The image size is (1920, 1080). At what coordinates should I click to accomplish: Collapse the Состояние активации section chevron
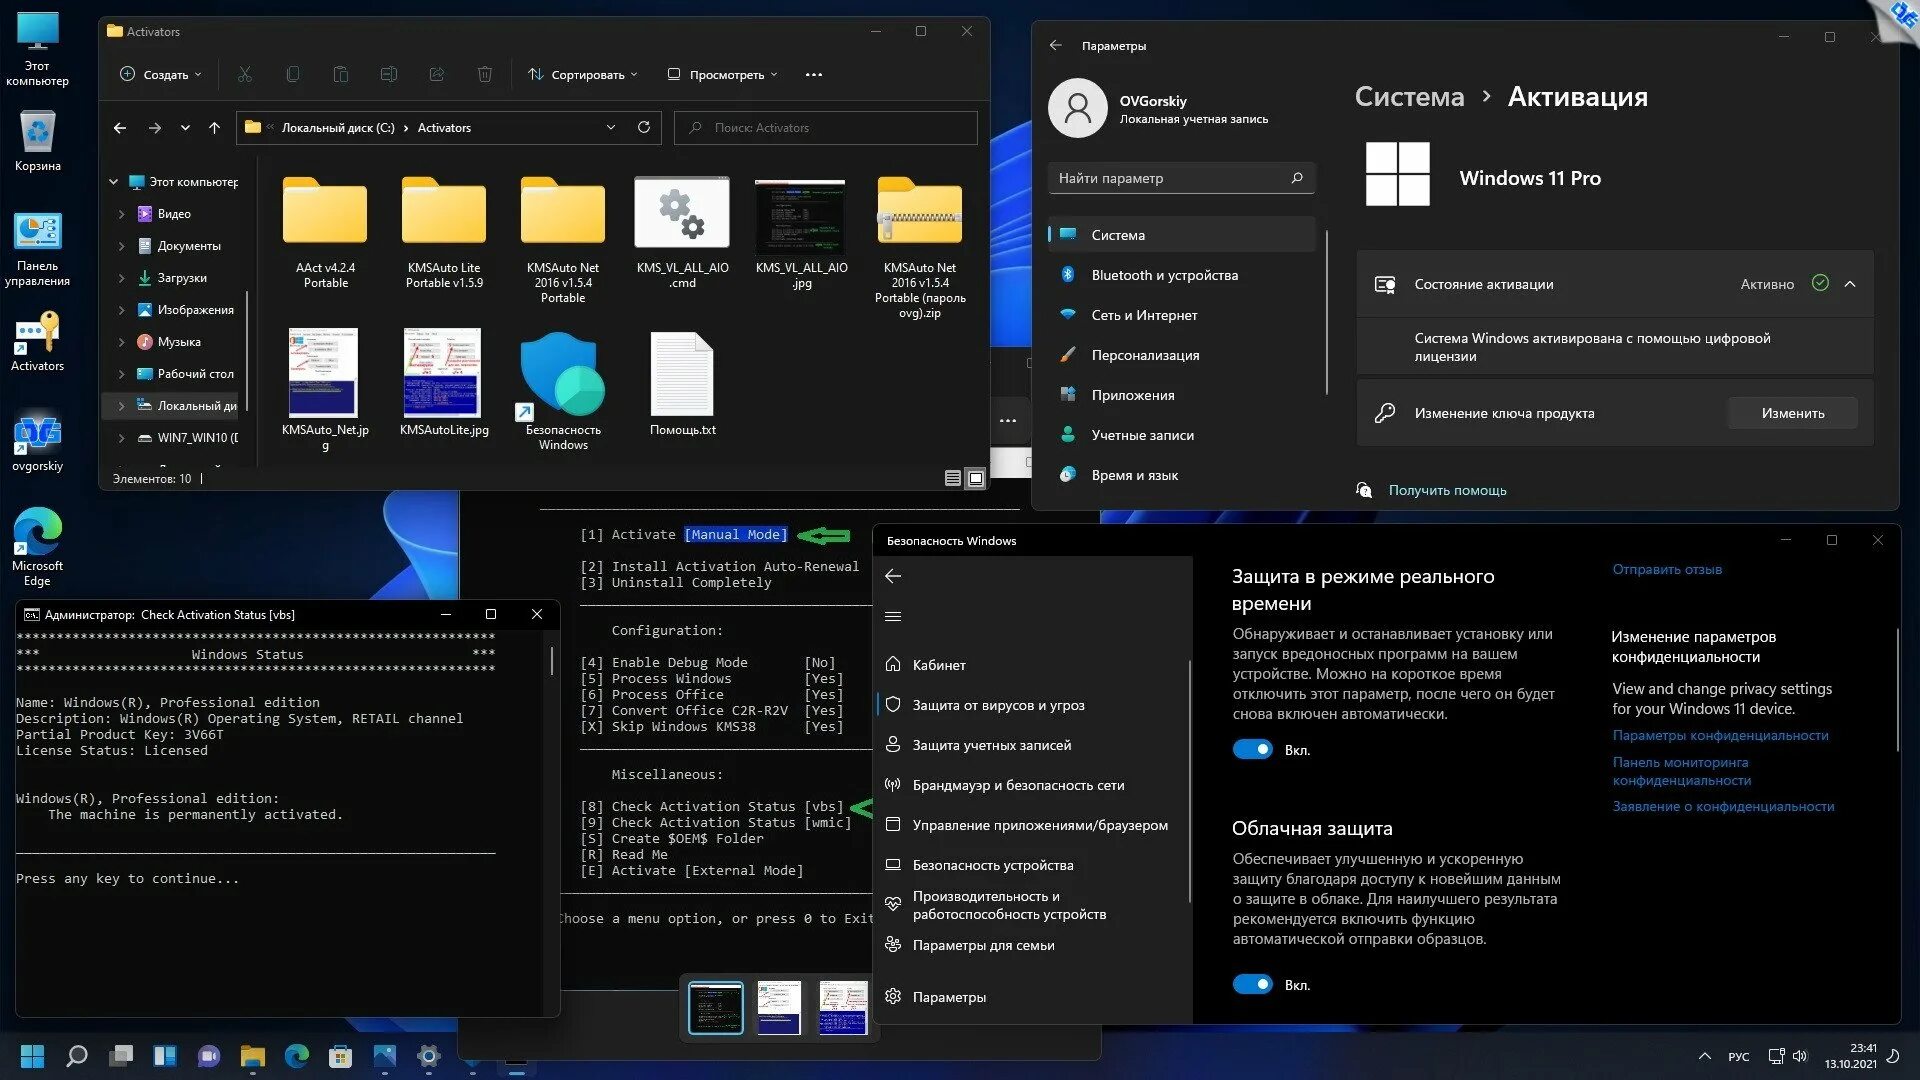[x=1850, y=284]
